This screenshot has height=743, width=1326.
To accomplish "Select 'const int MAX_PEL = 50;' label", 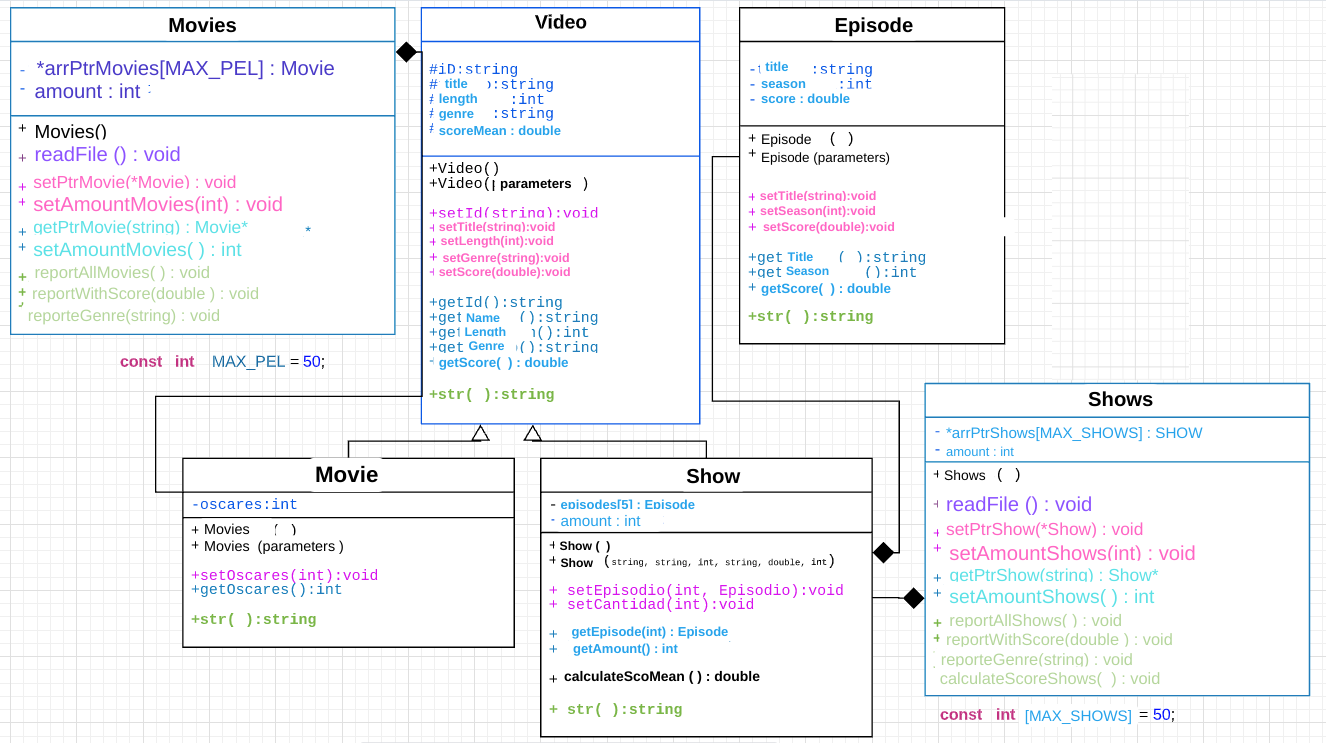I will pyautogui.click(x=222, y=361).
